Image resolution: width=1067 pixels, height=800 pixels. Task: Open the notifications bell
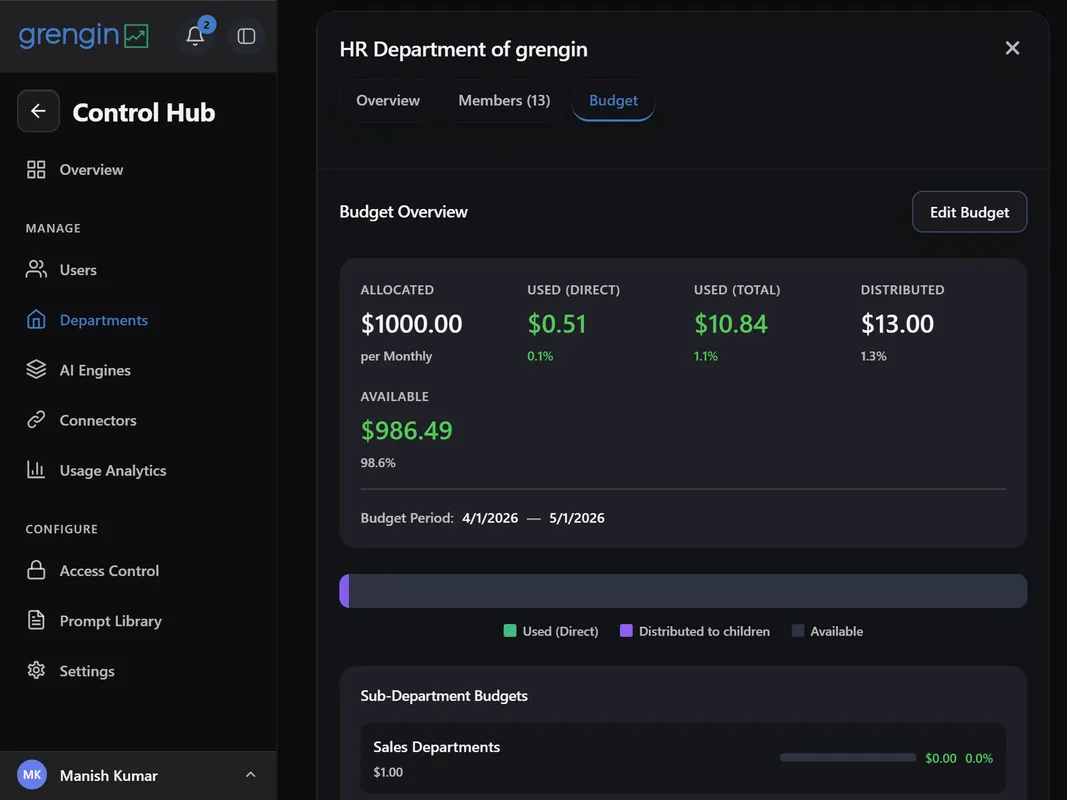click(x=195, y=36)
